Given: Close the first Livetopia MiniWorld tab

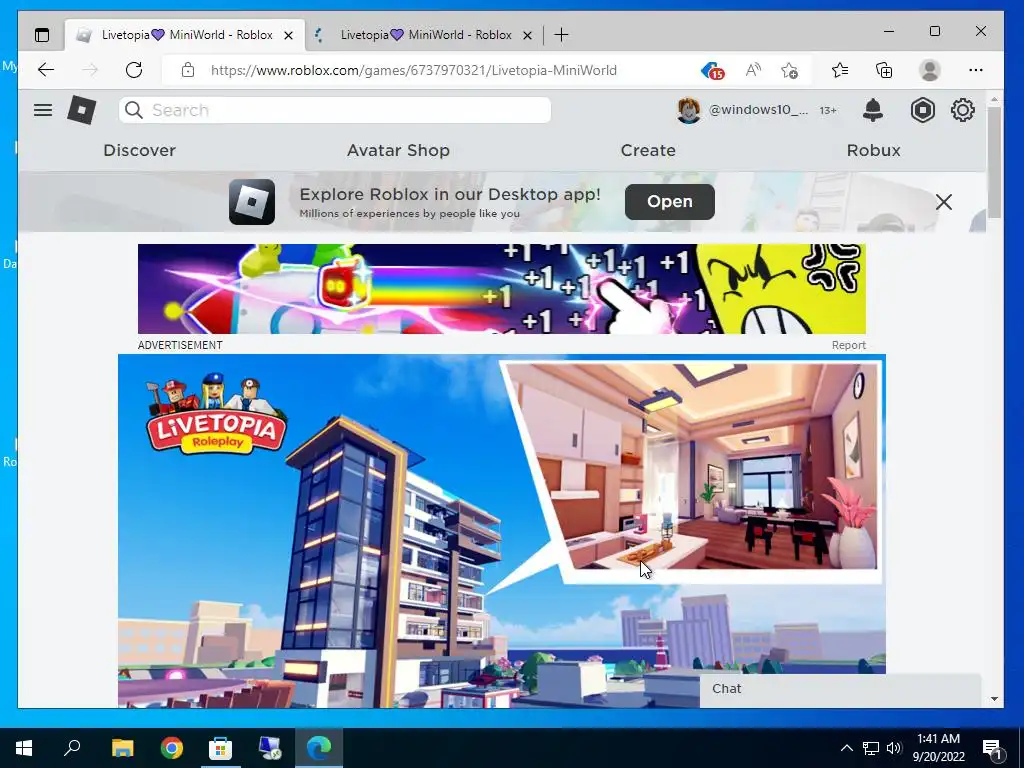Looking at the screenshot, I should 289,35.
